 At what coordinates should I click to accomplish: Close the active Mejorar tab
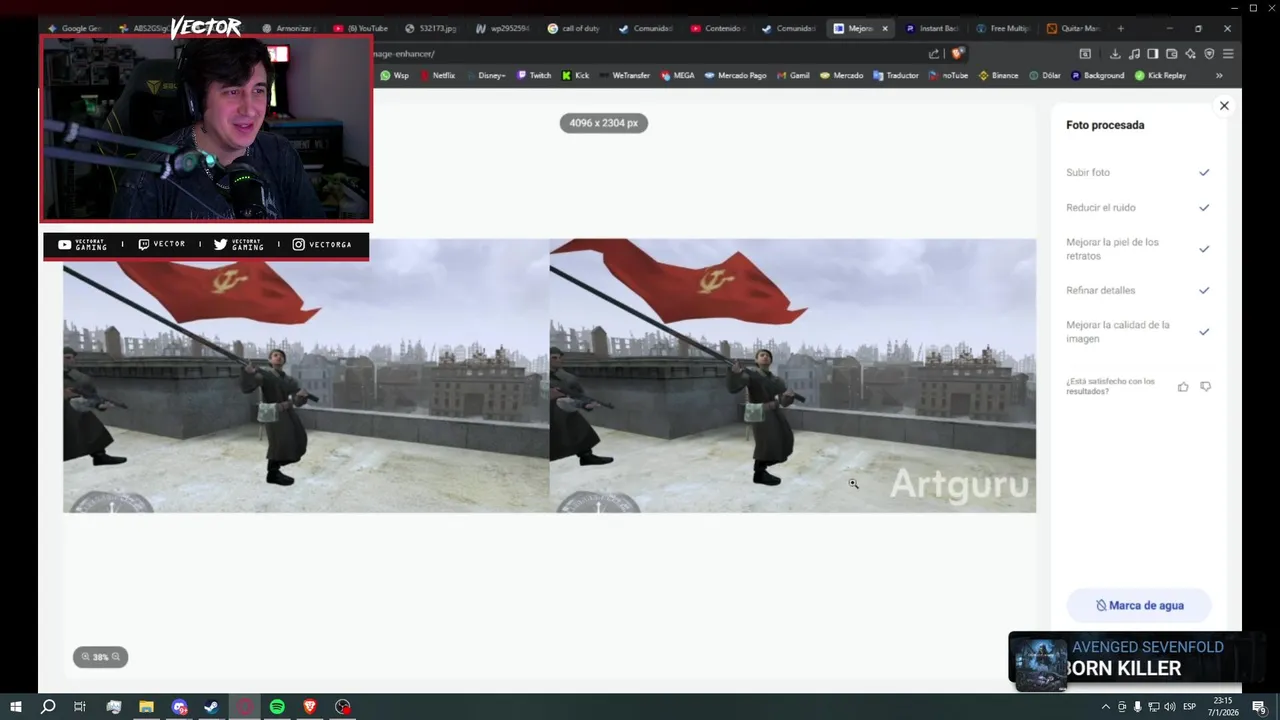[885, 29]
